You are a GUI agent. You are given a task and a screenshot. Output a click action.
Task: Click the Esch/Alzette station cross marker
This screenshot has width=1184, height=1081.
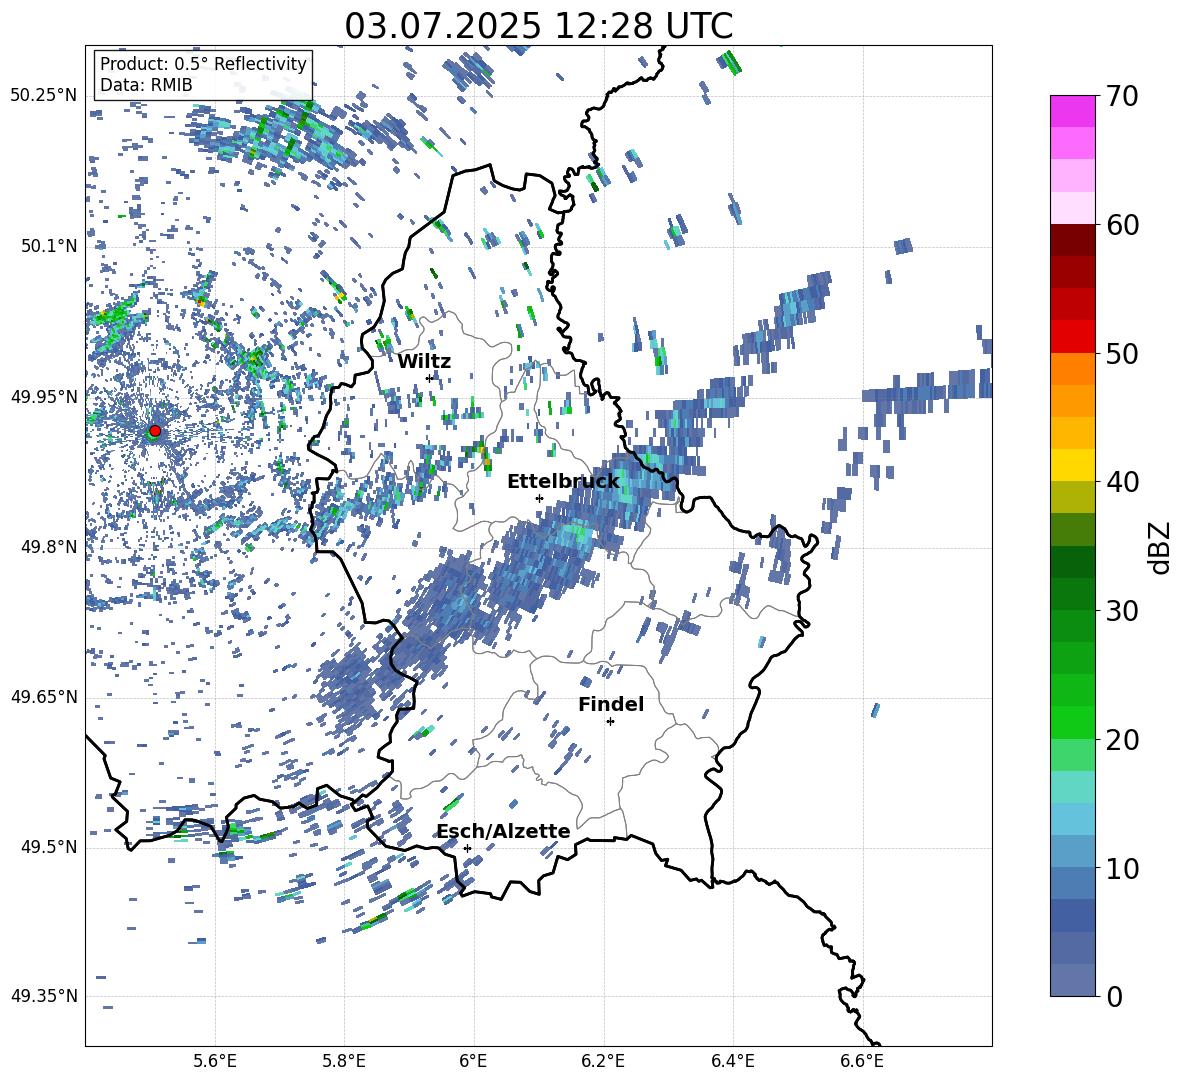point(467,848)
